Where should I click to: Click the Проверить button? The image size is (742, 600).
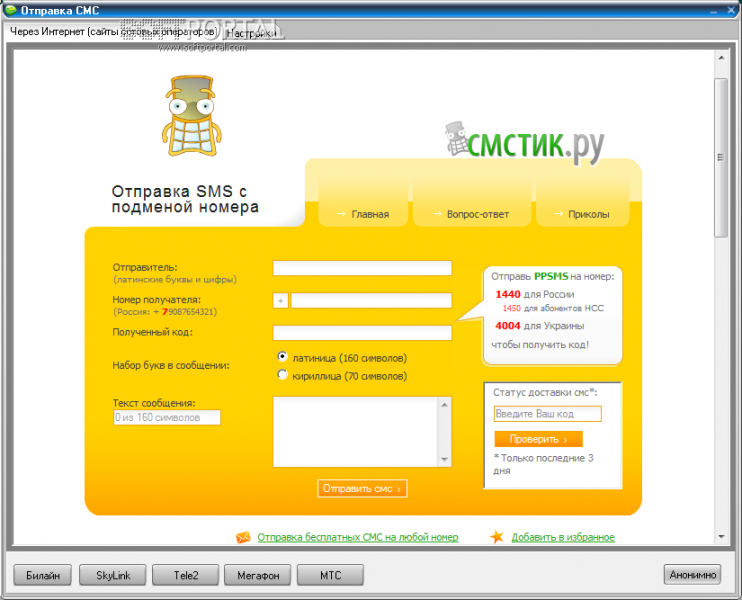[x=539, y=439]
